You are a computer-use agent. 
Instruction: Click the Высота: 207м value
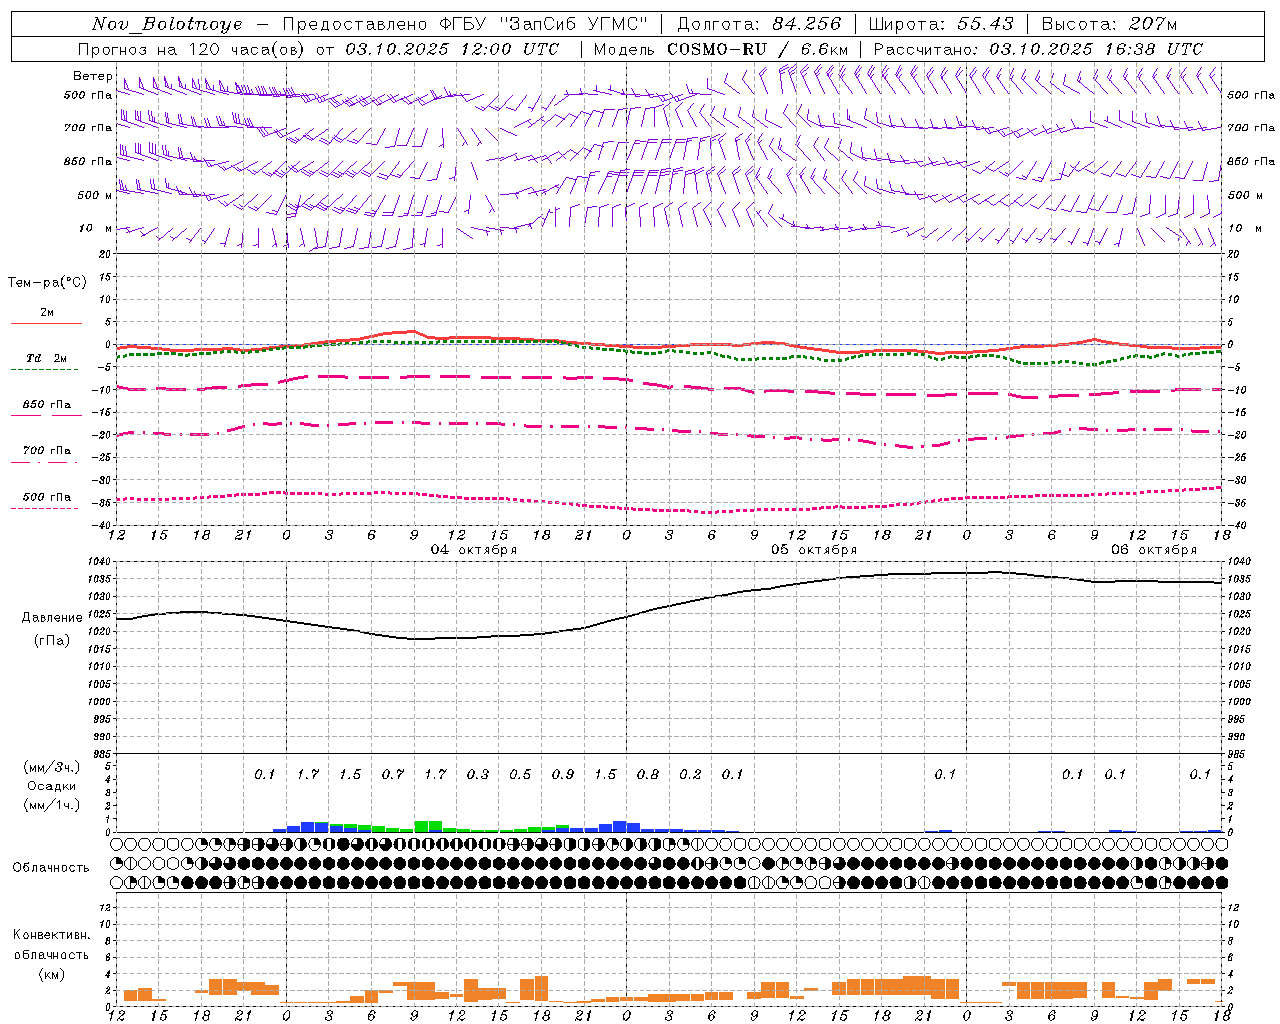click(x=1109, y=24)
